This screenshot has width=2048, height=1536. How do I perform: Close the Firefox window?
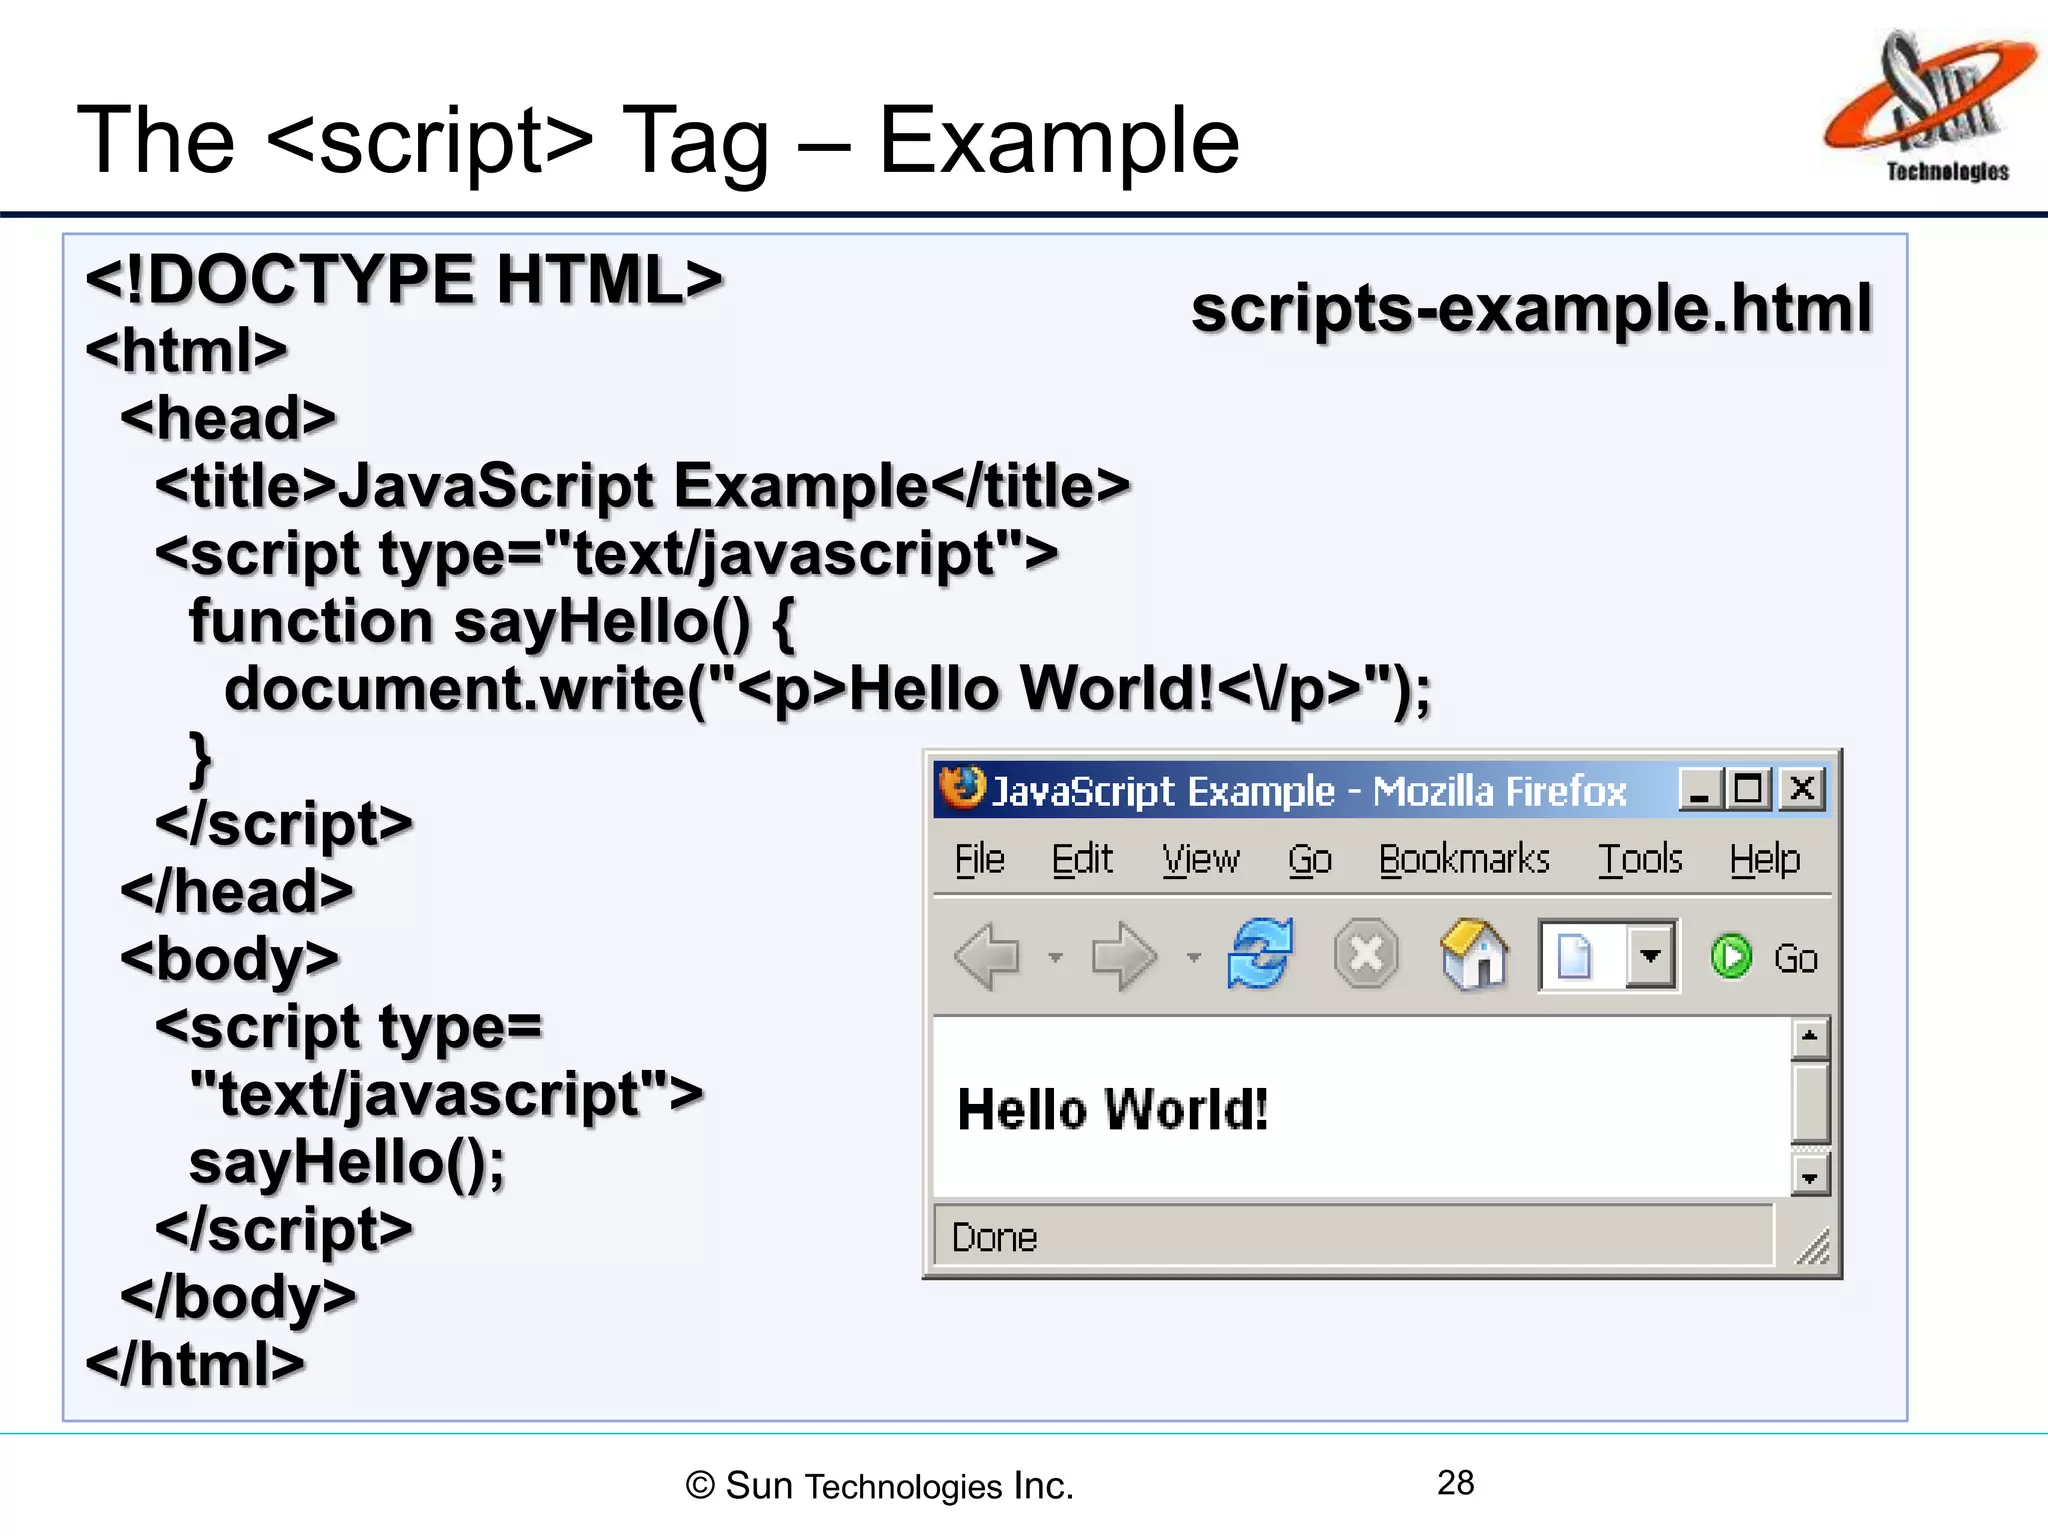click(1802, 789)
